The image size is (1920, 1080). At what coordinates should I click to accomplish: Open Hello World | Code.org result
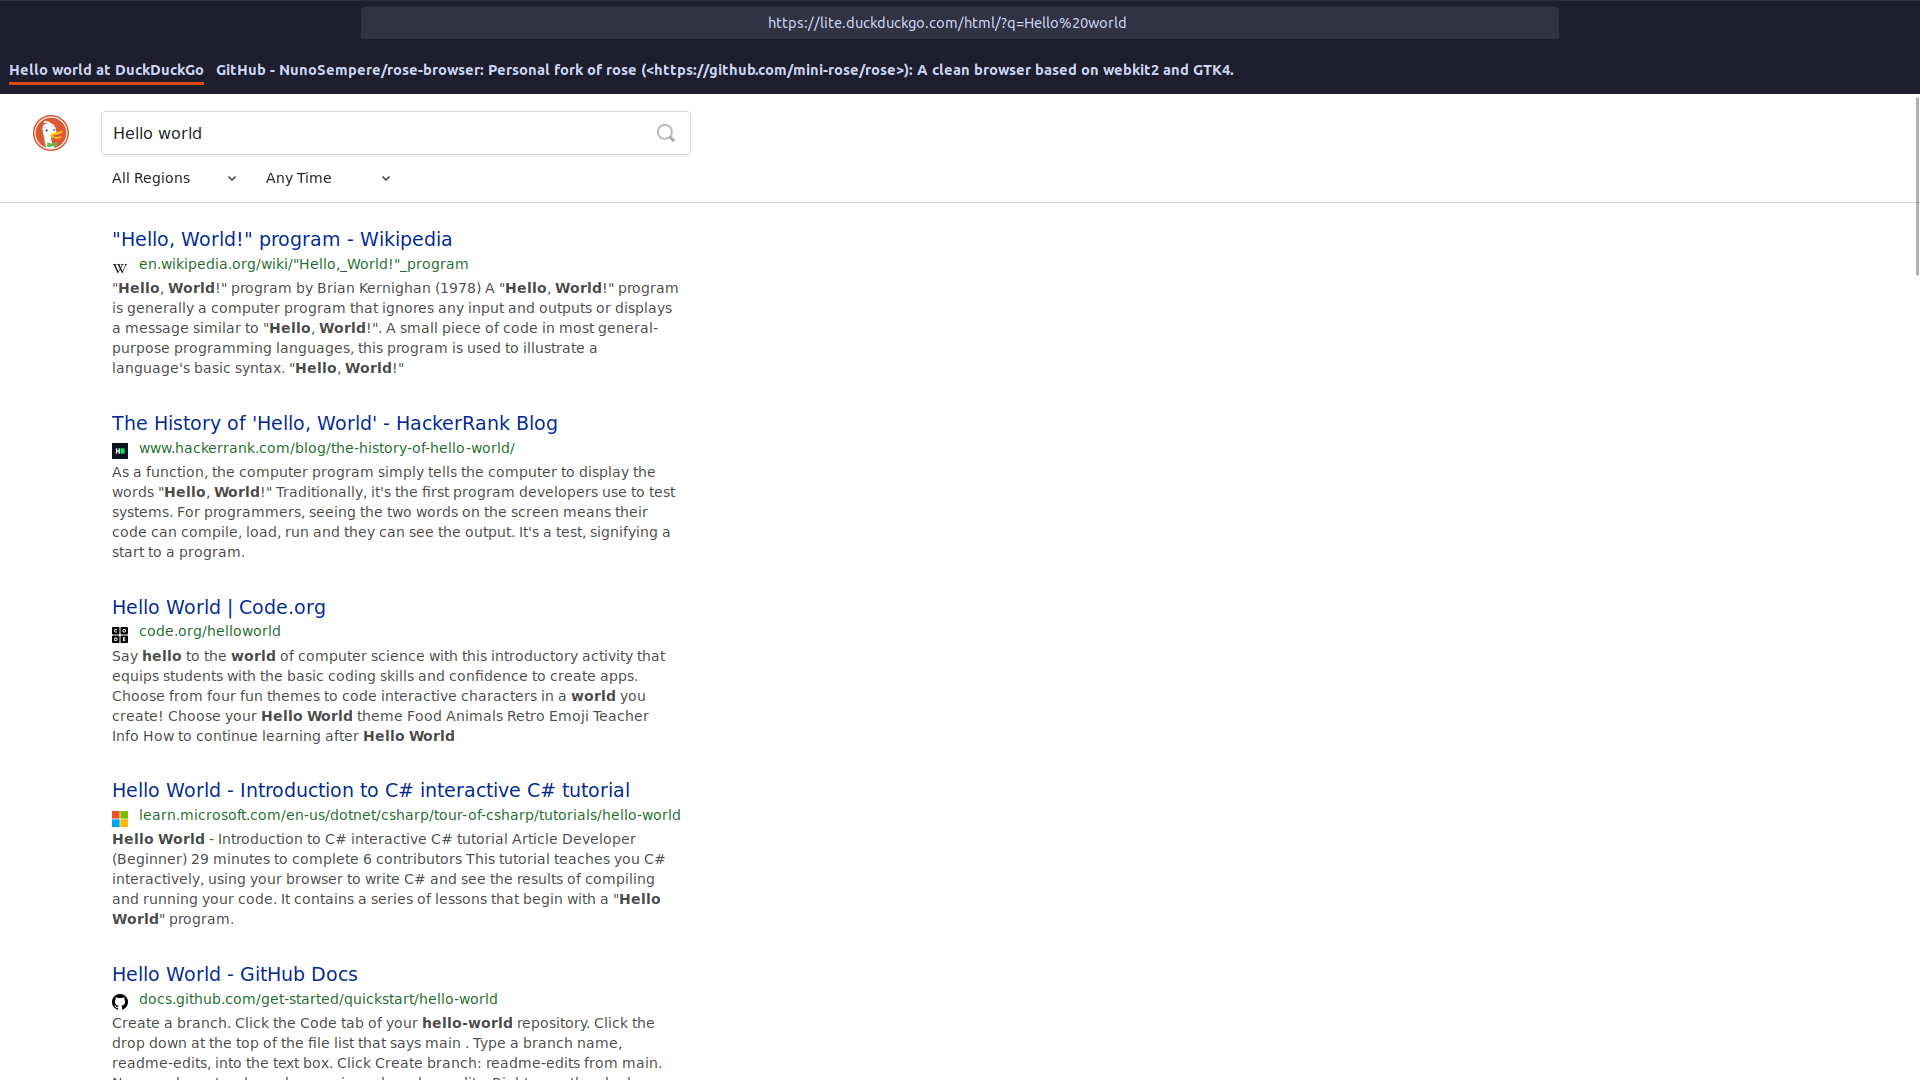click(x=218, y=607)
